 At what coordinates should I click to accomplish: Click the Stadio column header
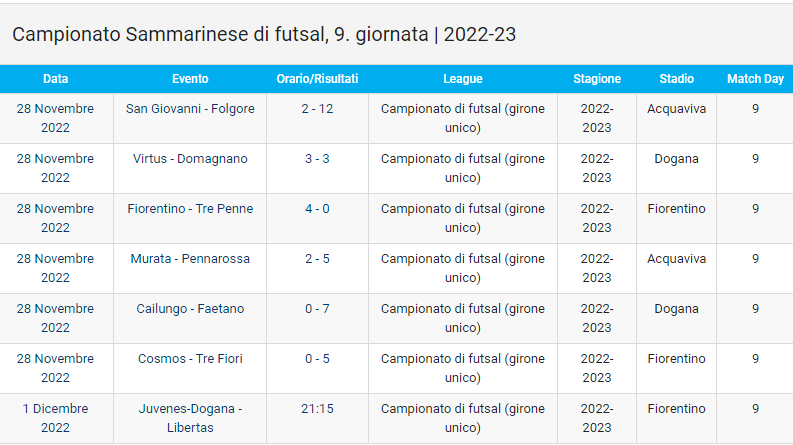pyautogui.click(x=676, y=79)
